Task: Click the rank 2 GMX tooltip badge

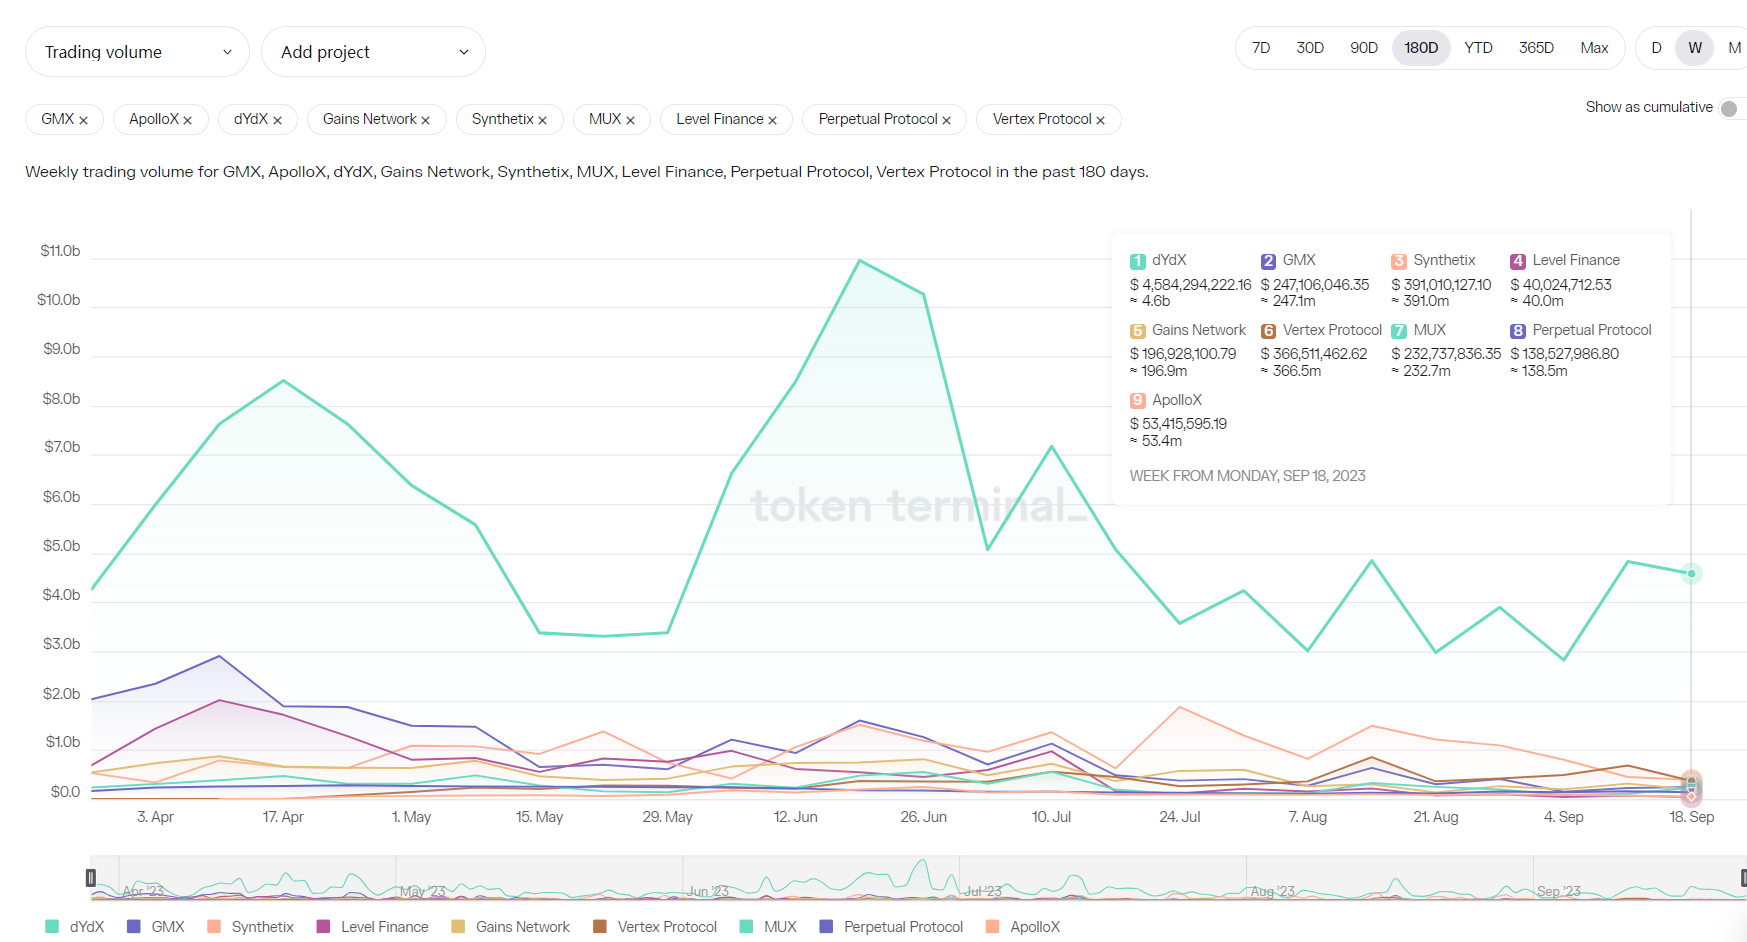Action: (1268, 261)
